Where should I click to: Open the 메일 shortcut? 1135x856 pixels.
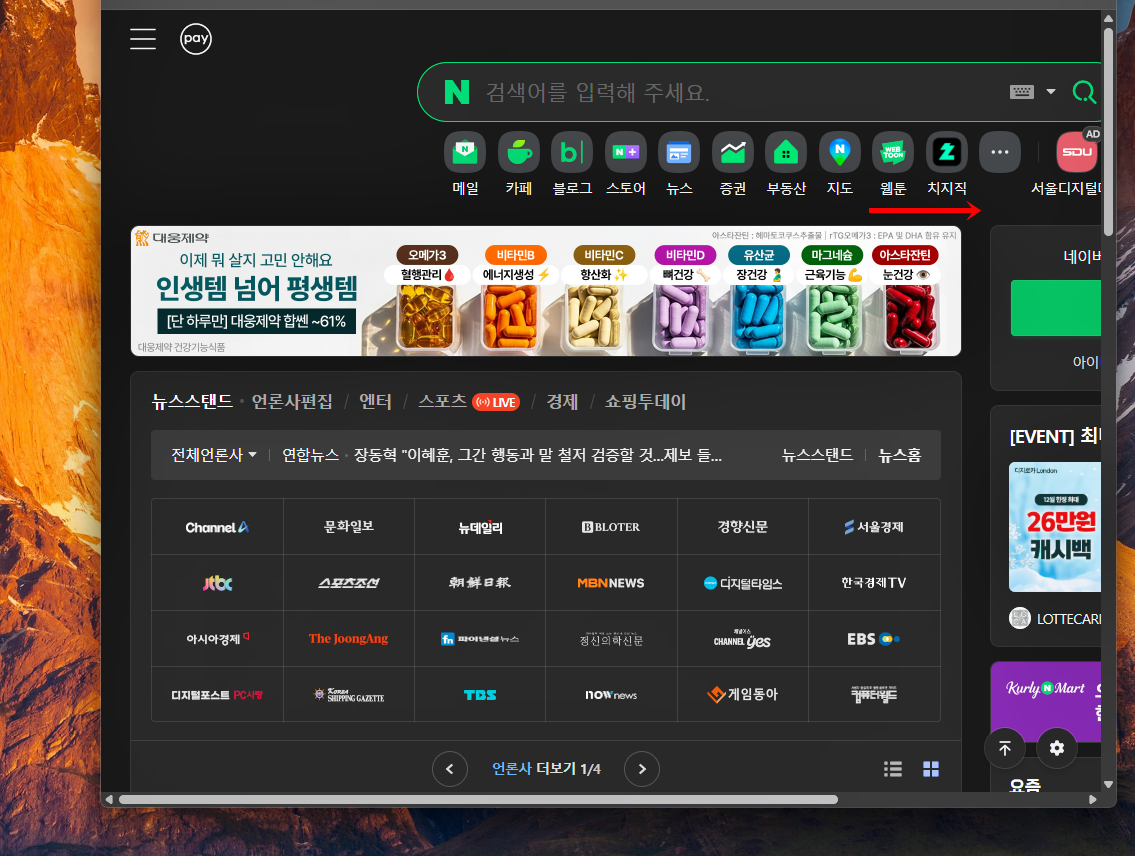[465, 164]
